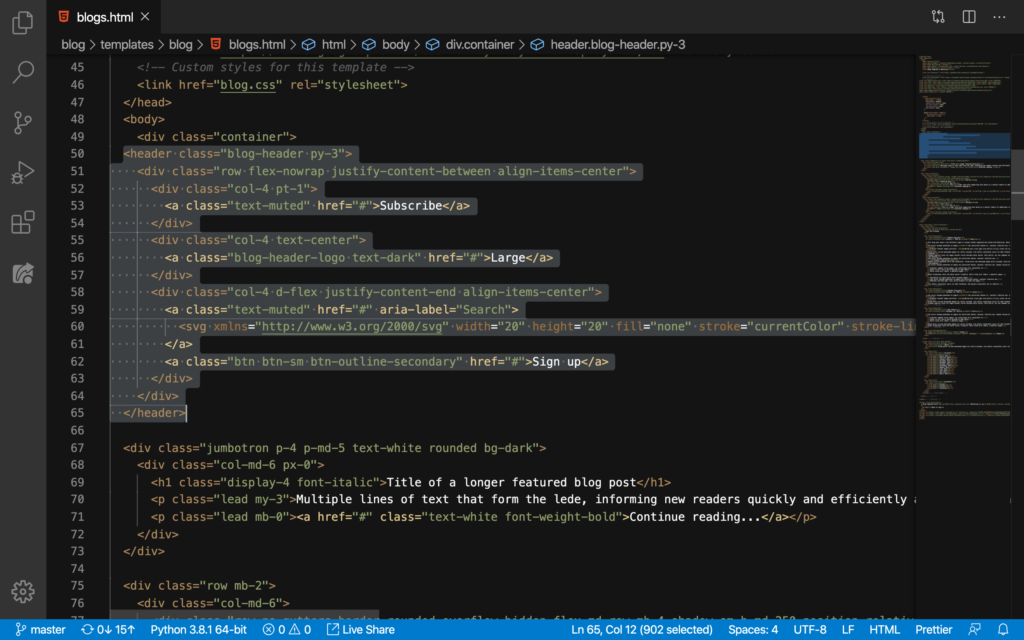
Task: Click line number 67 in the gutter
Action: [77, 448]
